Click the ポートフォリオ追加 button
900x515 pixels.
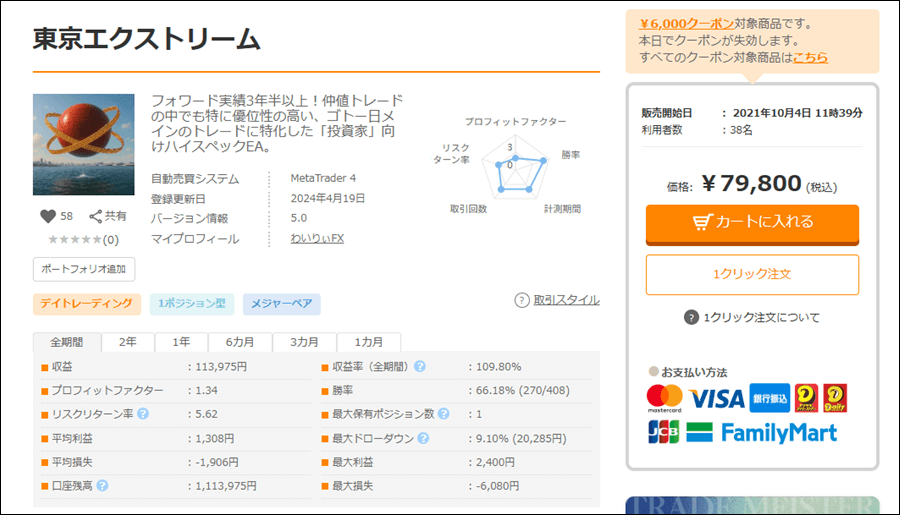pyautogui.click(x=84, y=269)
